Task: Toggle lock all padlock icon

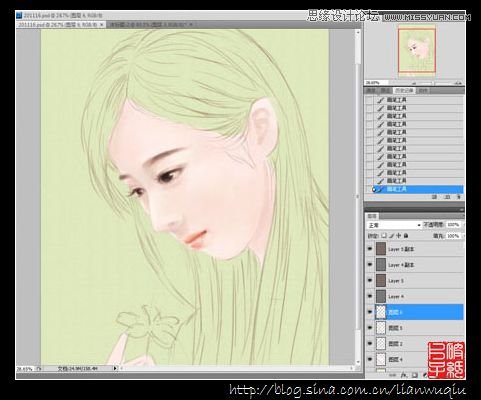Action: 406,236
